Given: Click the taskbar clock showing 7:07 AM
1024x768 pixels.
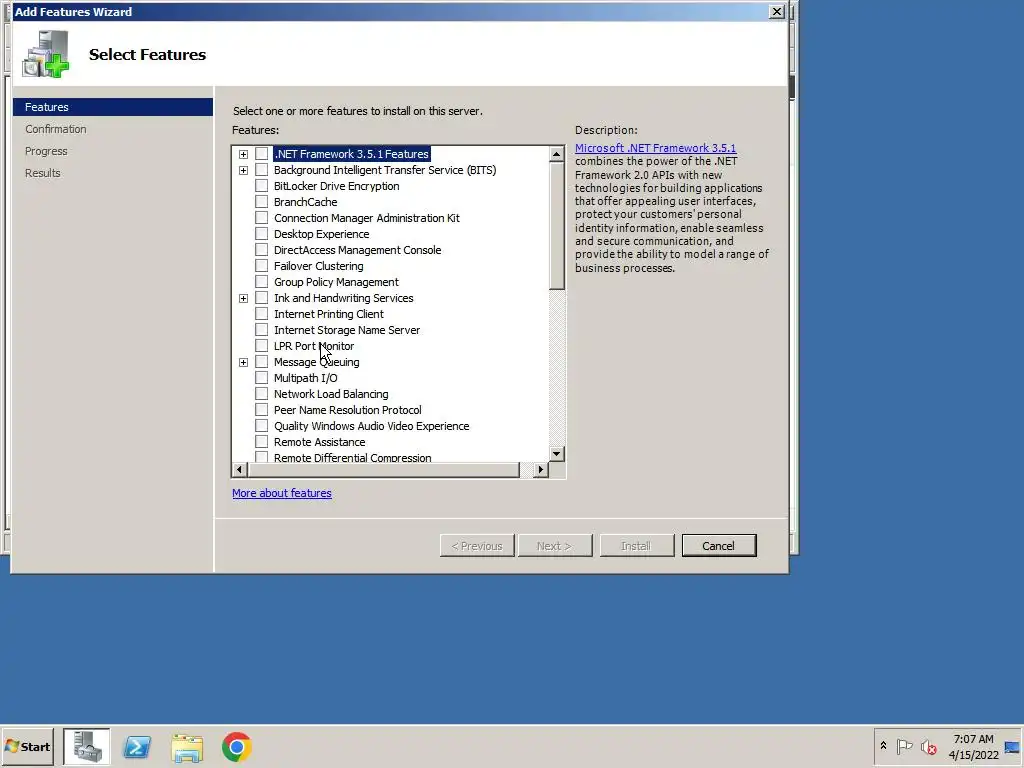Looking at the screenshot, I should click(x=973, y=746).
